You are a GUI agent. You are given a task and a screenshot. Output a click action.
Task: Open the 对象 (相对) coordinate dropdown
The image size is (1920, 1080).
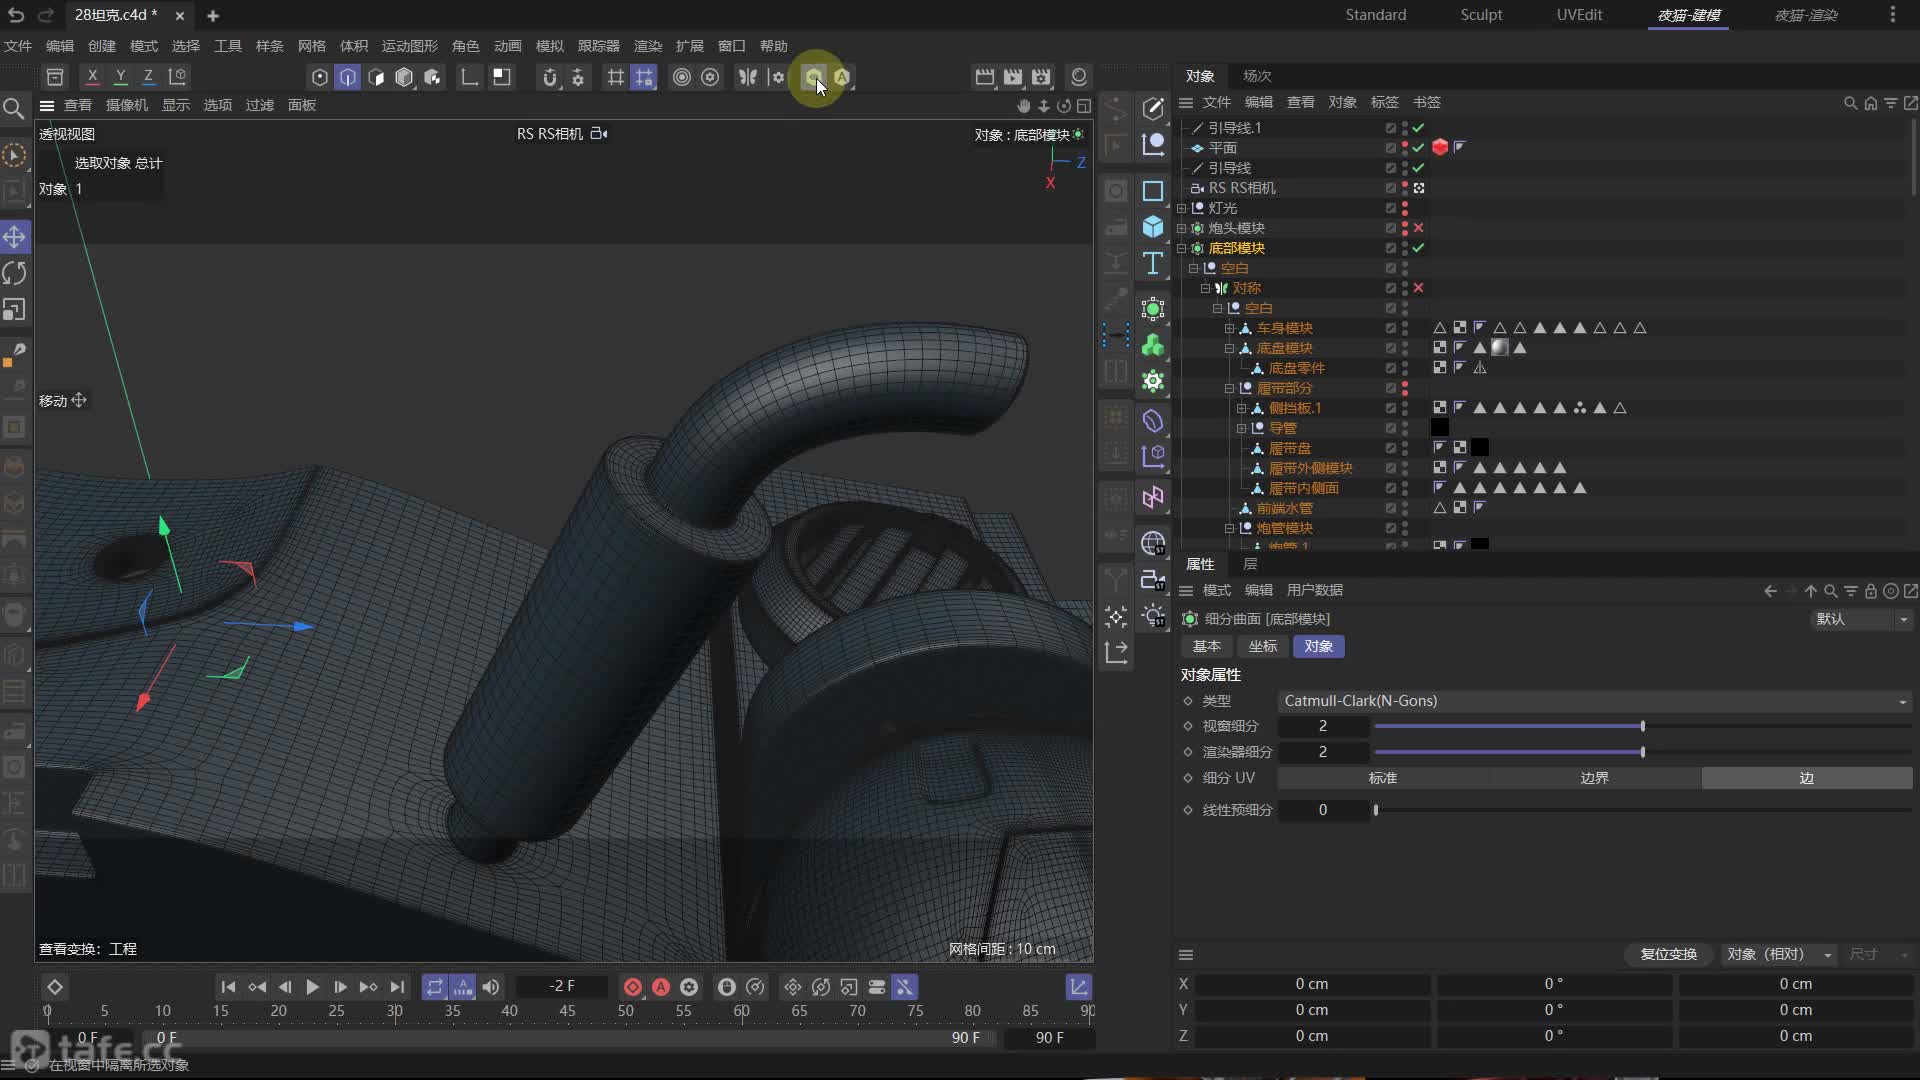[x=1778, y=954]
